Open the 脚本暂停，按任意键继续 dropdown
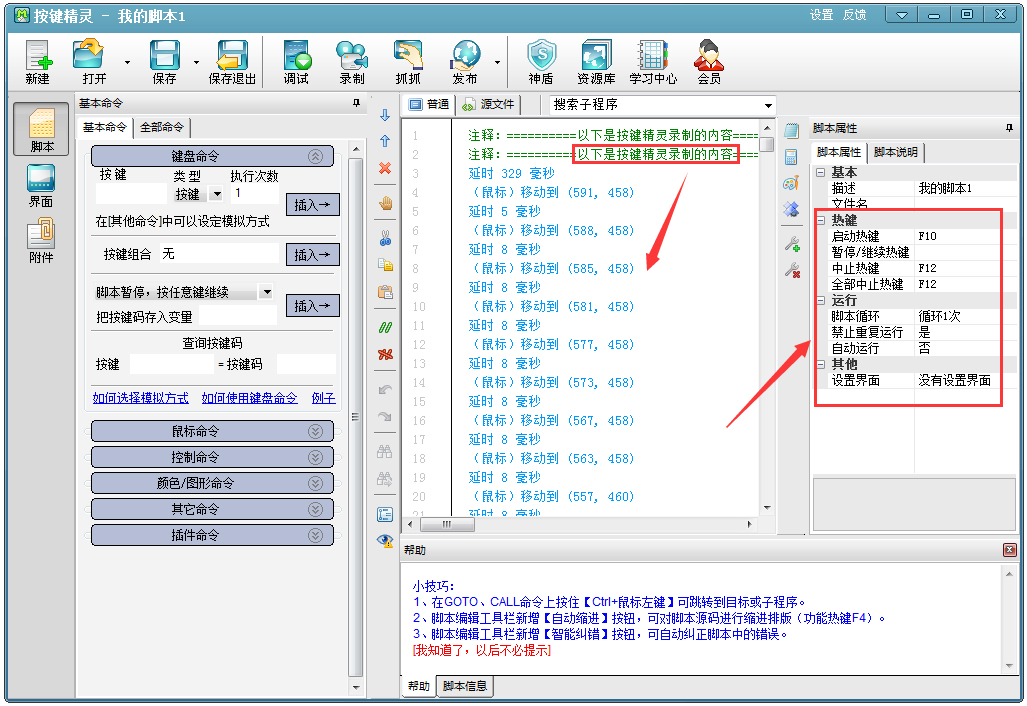This screenshot has height=706, width=1027. pyautogui.click(x=266, y=292)
